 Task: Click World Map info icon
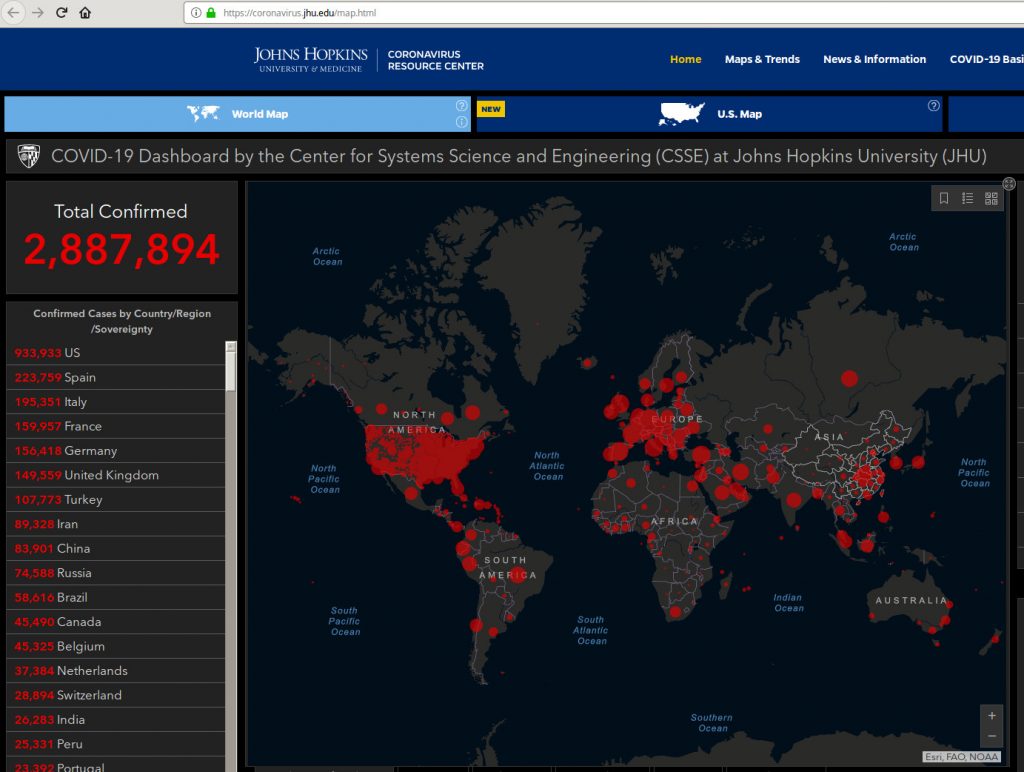click(461, 122)
